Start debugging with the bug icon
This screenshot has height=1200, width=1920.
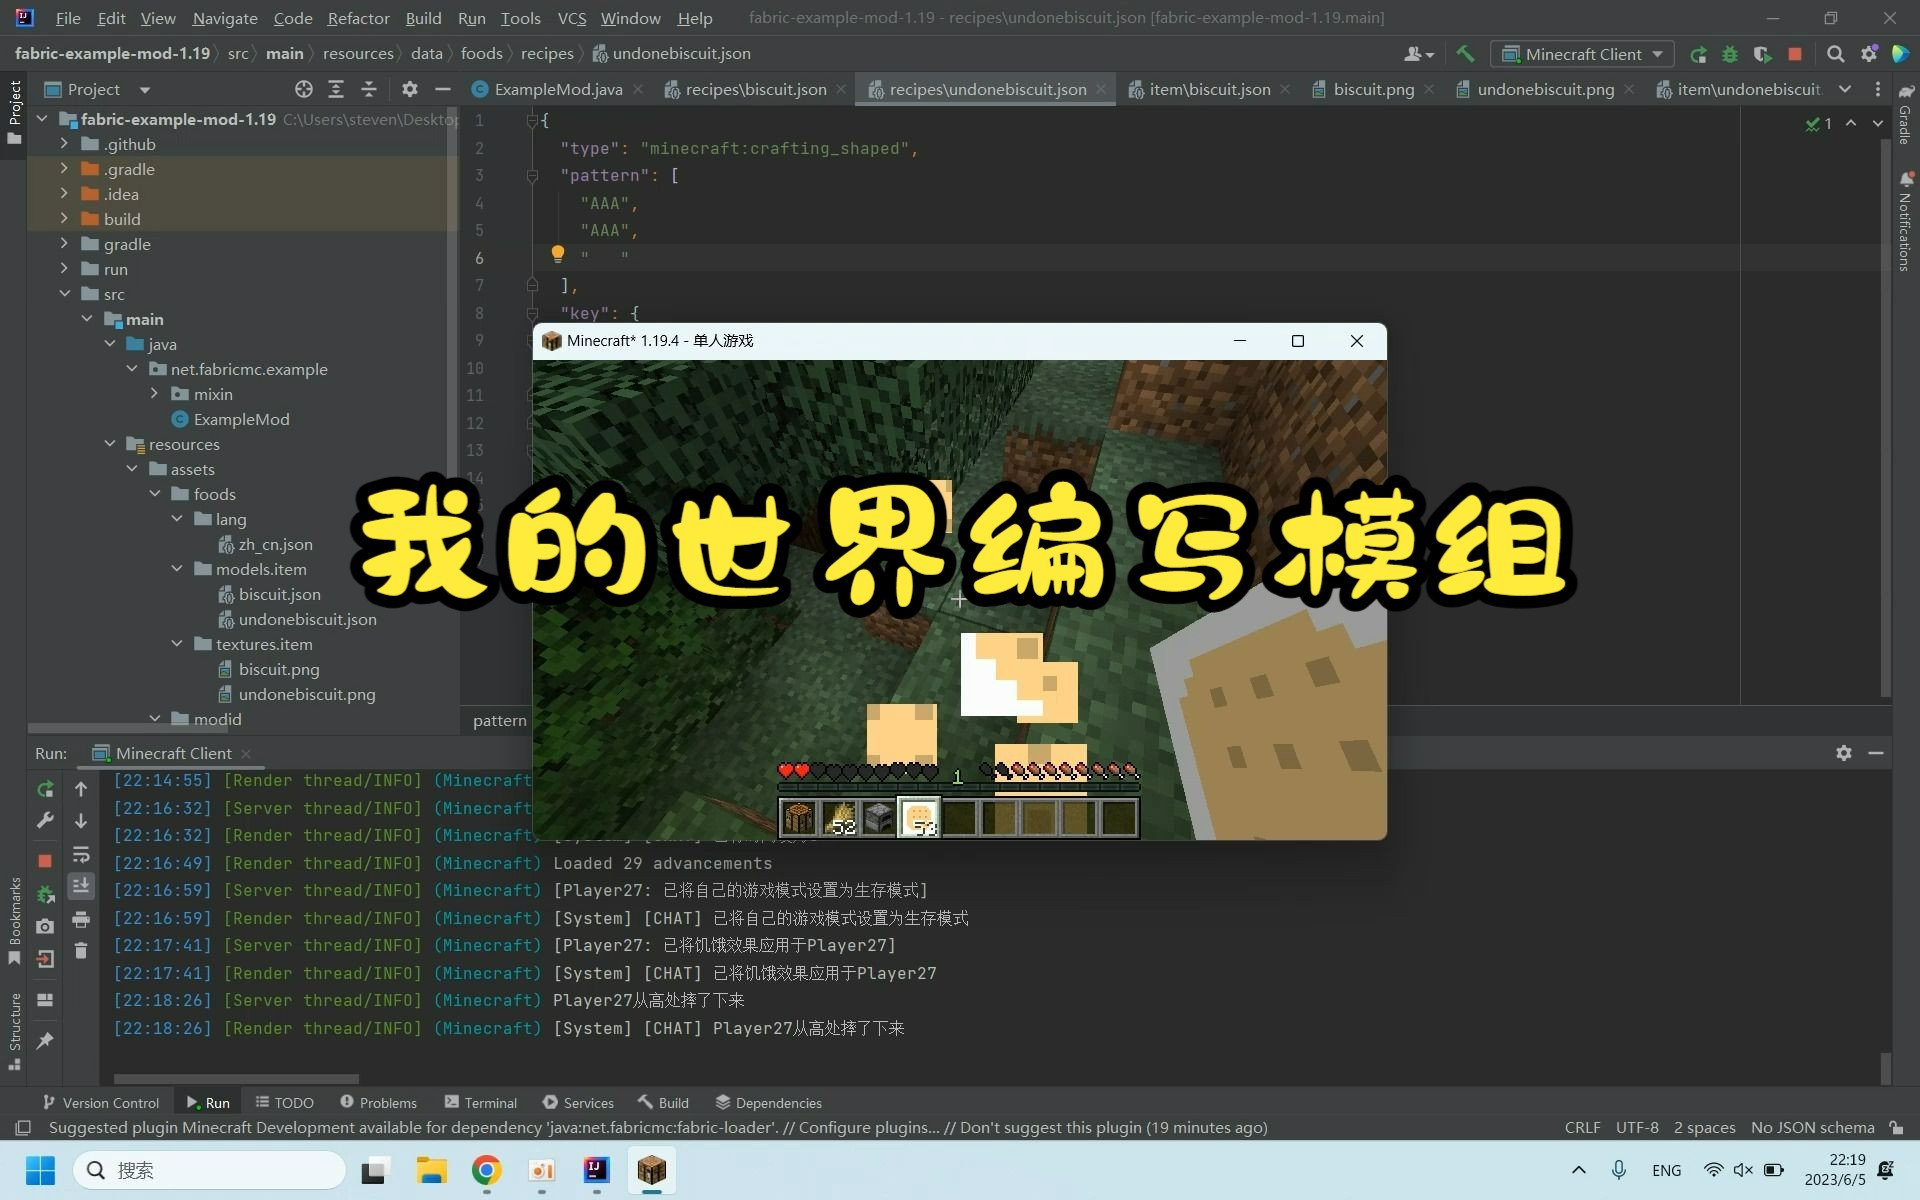point(1731,54)
